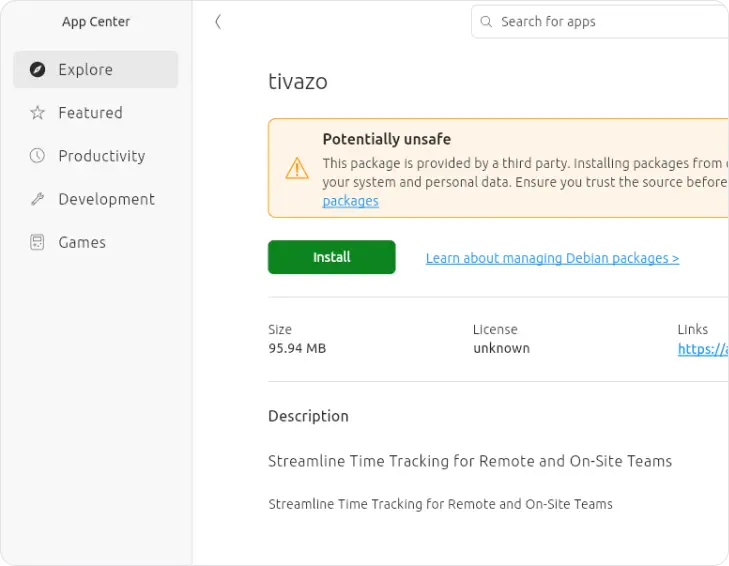This screenshot has width=729, height=566.
Task: Click the tivazo app title
Action: click(298, 82)
